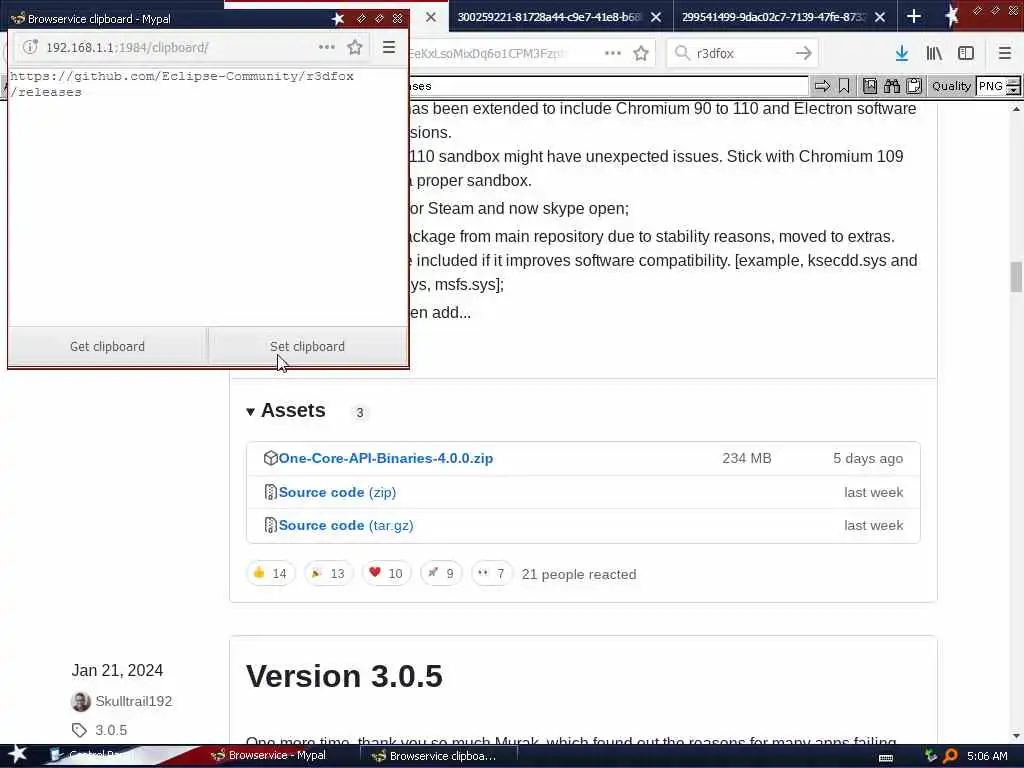Close the 299541499 tab

coord(880,17)
